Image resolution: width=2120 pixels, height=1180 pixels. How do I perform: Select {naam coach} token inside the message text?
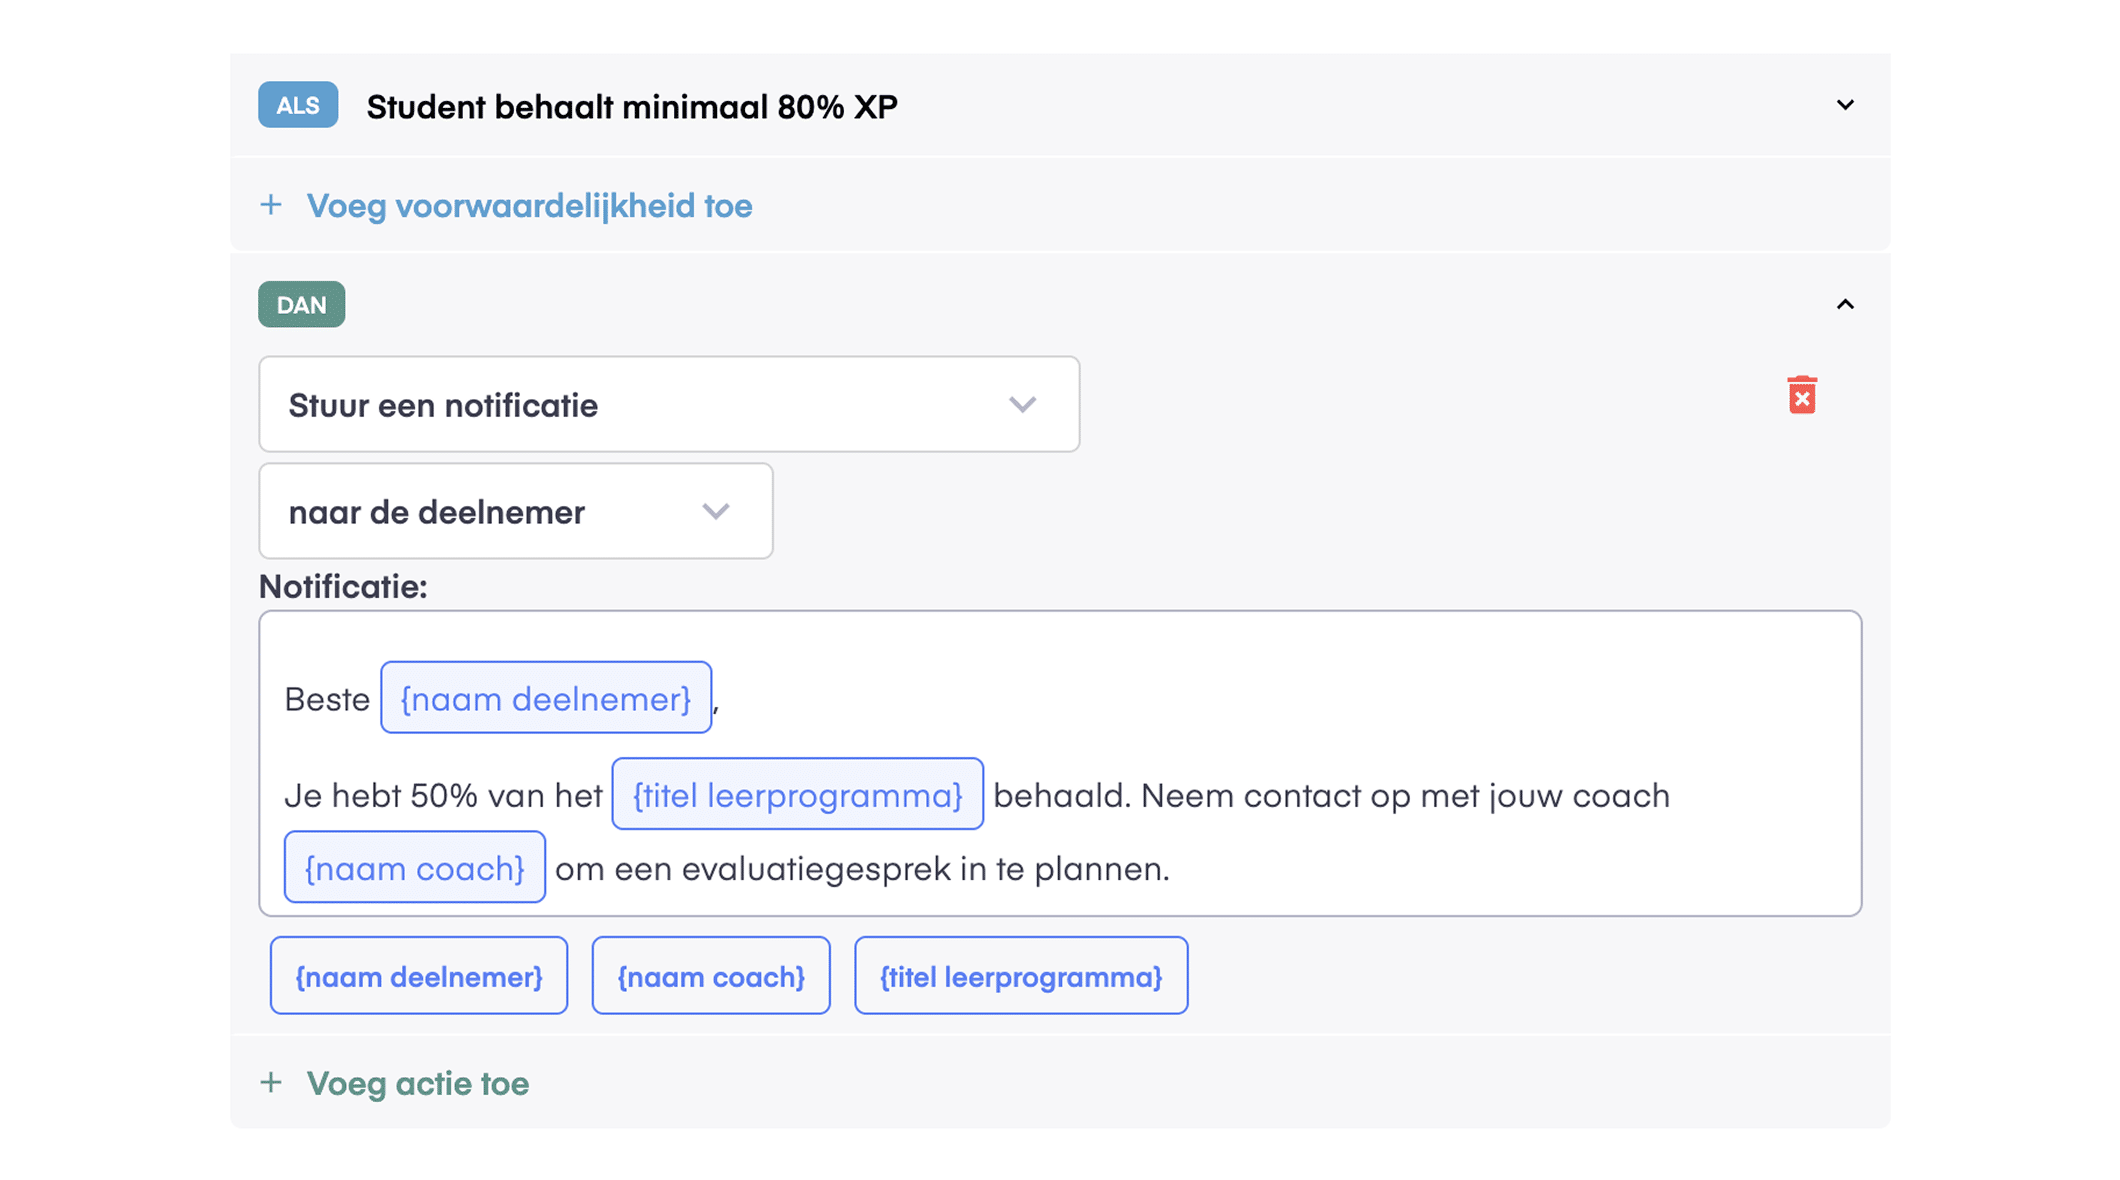[414, 867]
